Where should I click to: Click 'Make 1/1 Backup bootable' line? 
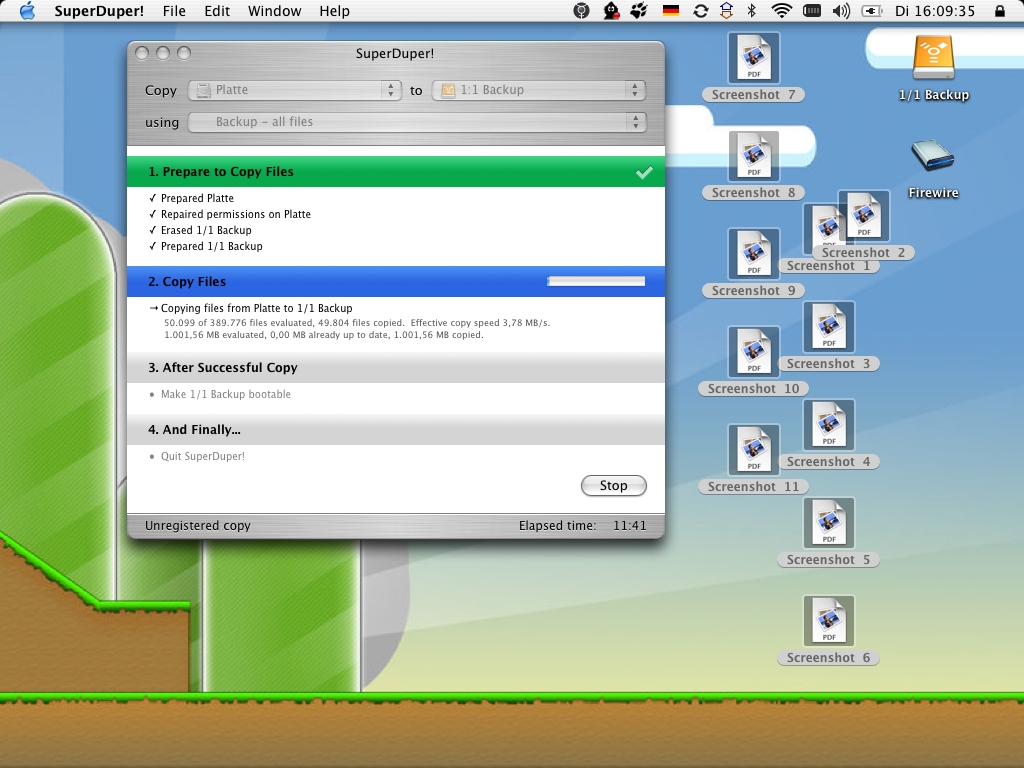(226, 394)
